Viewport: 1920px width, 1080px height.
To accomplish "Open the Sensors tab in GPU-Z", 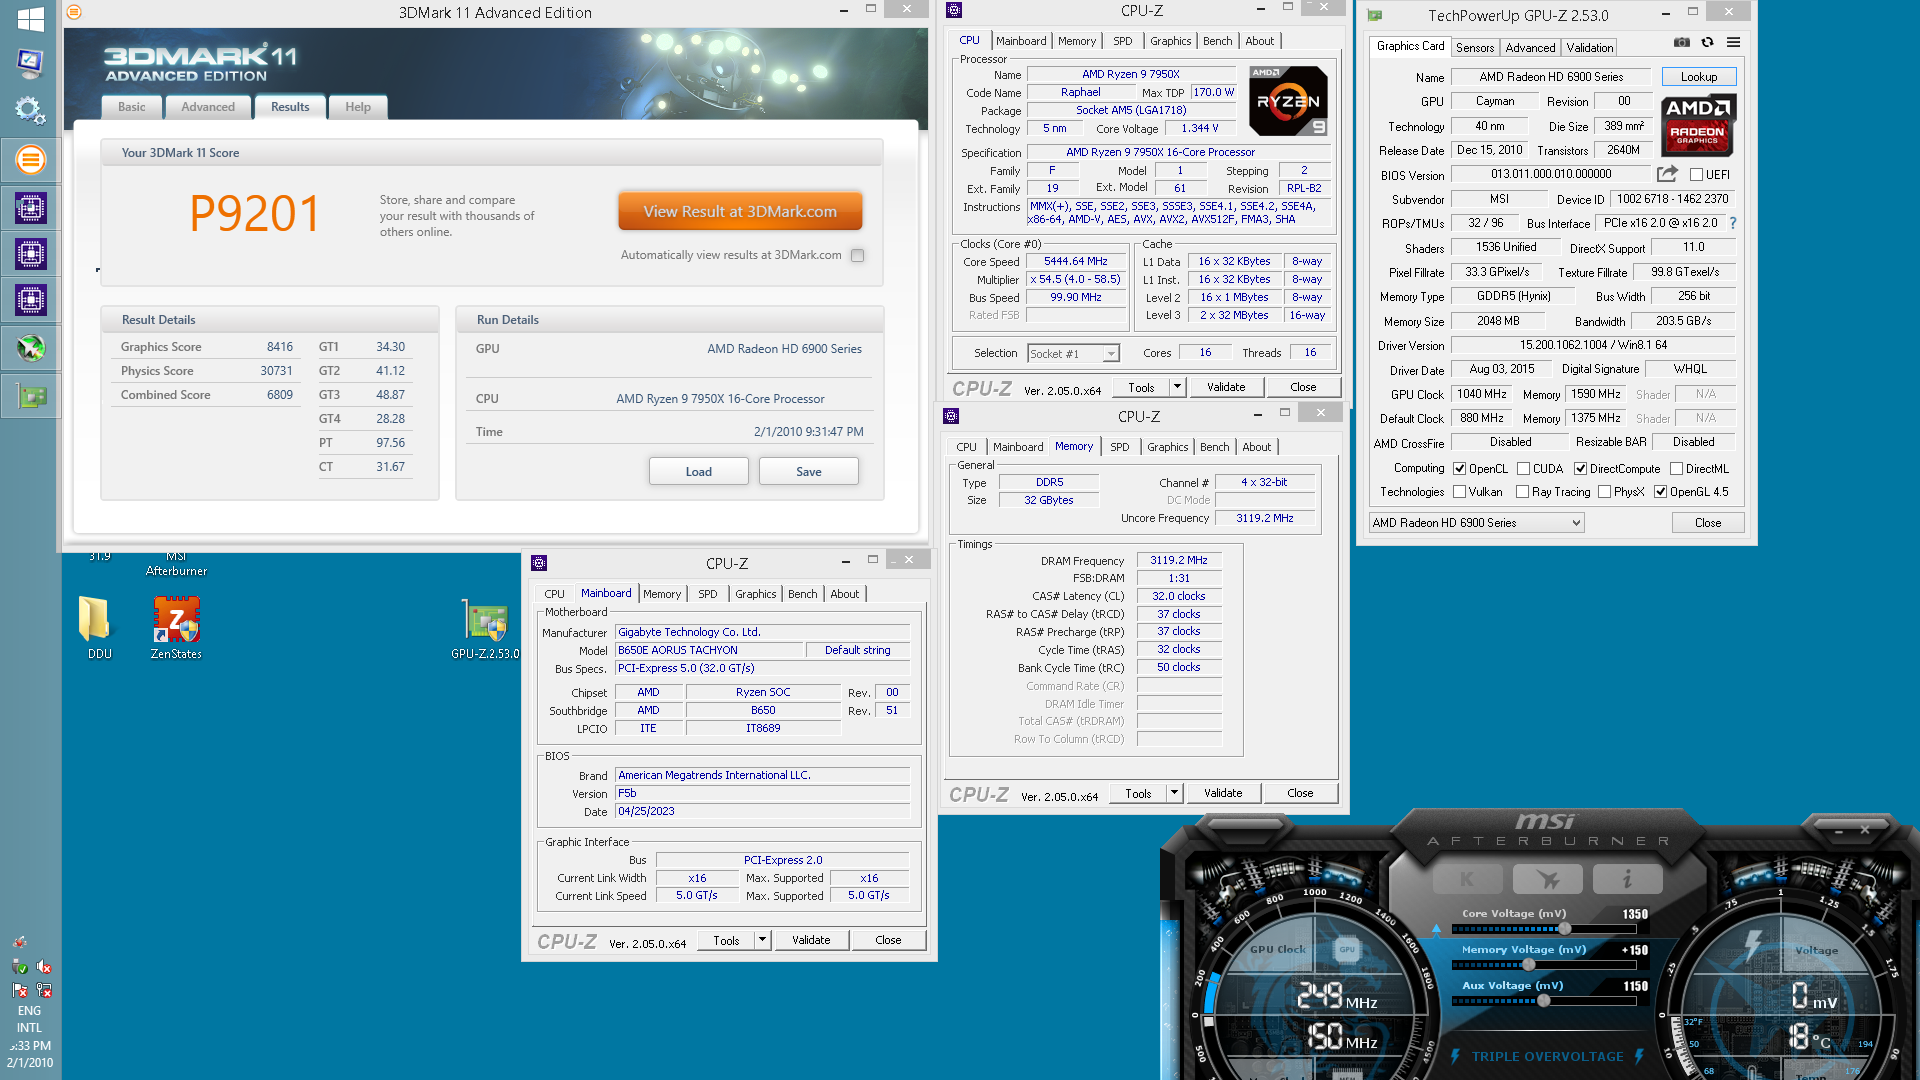I will [1475, 47].
